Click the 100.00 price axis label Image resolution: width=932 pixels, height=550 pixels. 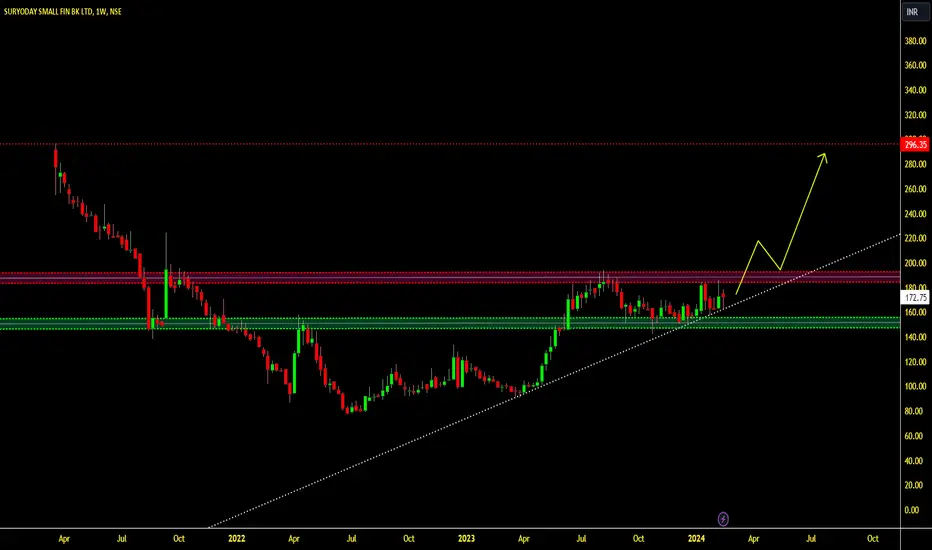(915, 386)
